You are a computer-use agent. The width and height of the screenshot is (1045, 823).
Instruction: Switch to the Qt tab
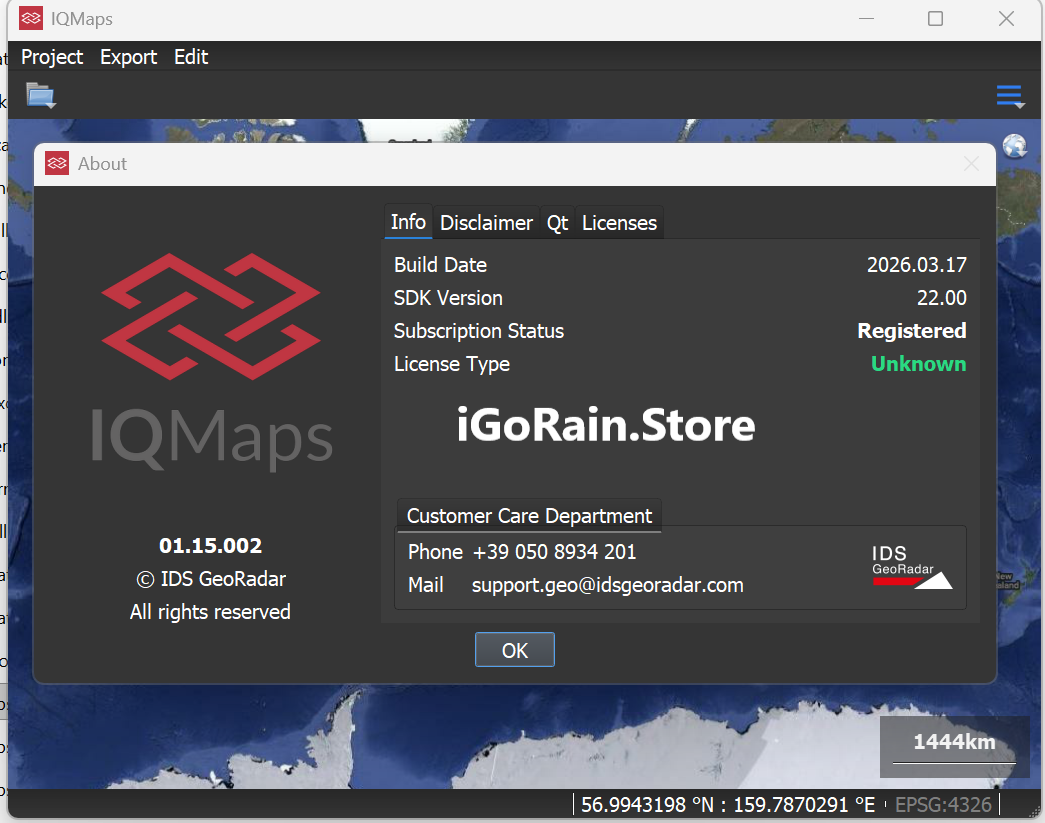[557, 223]
